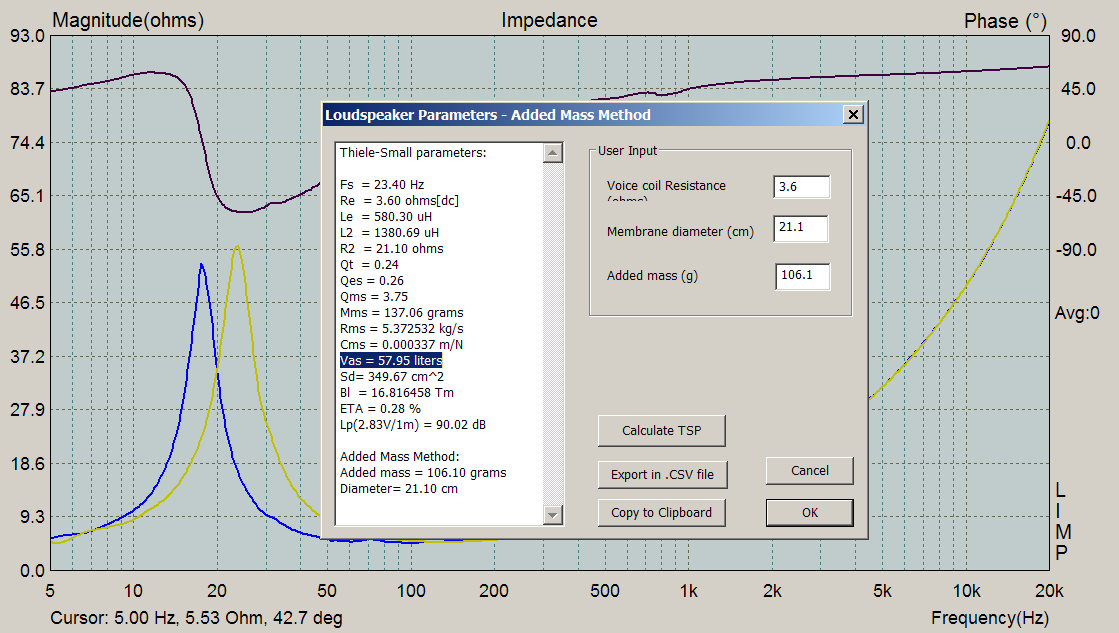The height and width of the screenshot is (633, 1119).
Task: Click the Lp(2.83V/1m) = 90.02 dB line
Action: pyautogui.click(x=413, y=424)
